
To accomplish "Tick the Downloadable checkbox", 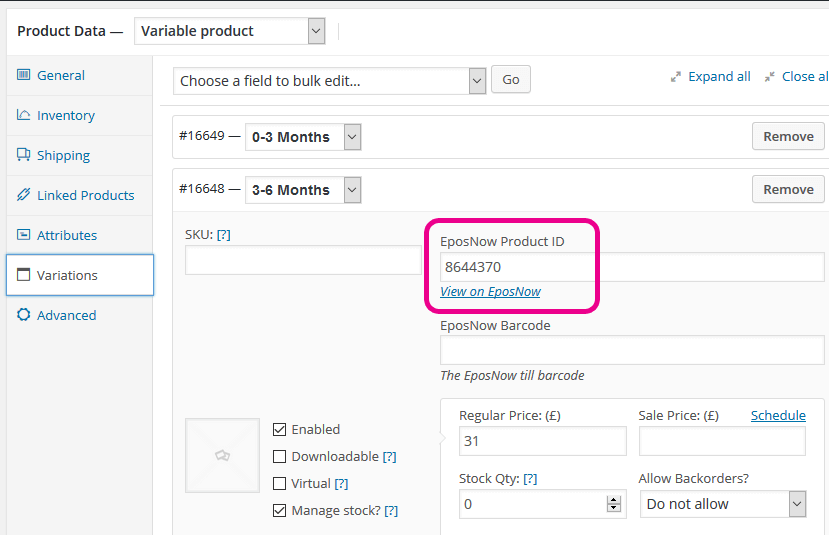I will click(x=279, y=456).
